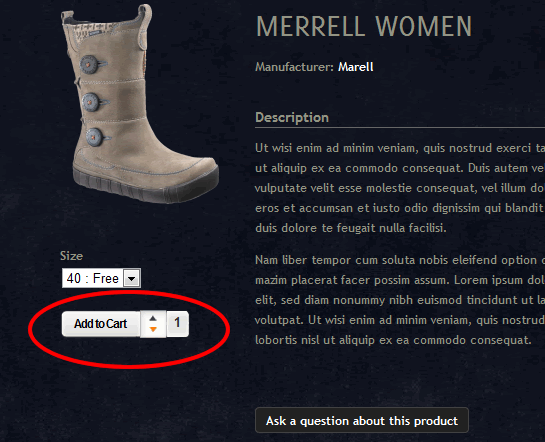Click the MERRELL WOMEN product title
The width and height of the screenshot is (545, 442).
point(364,26)
